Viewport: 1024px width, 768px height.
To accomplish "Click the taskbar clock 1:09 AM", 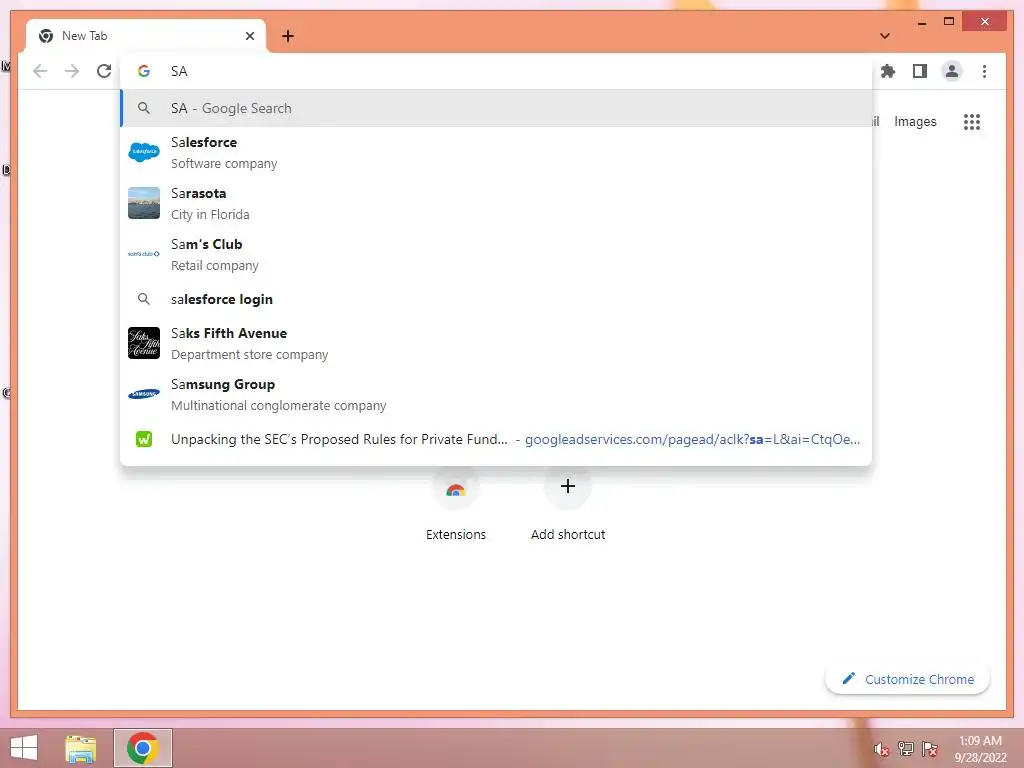I will [980, 741].
